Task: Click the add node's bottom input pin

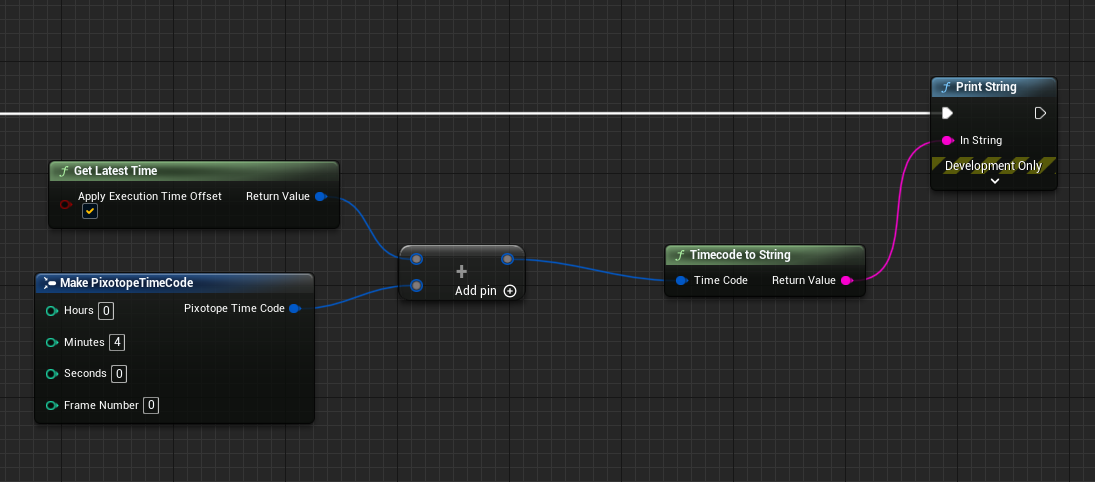Action: (x=416, y=286)
